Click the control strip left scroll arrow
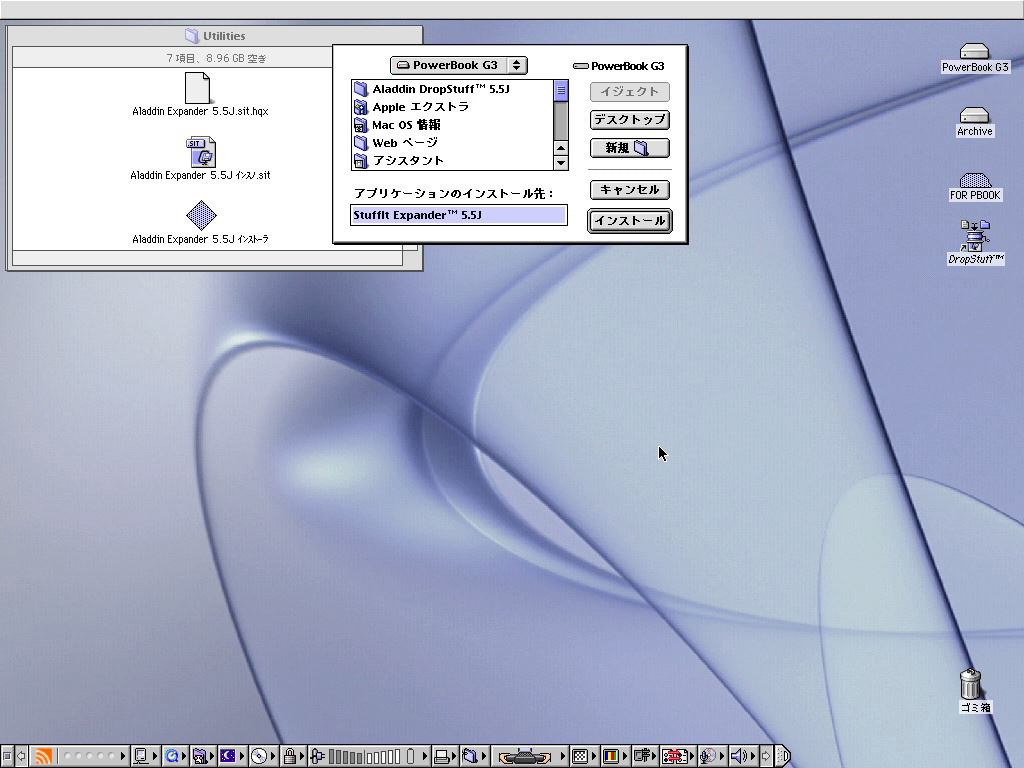This screenshot has width=1024, height=768. (21, 756)
